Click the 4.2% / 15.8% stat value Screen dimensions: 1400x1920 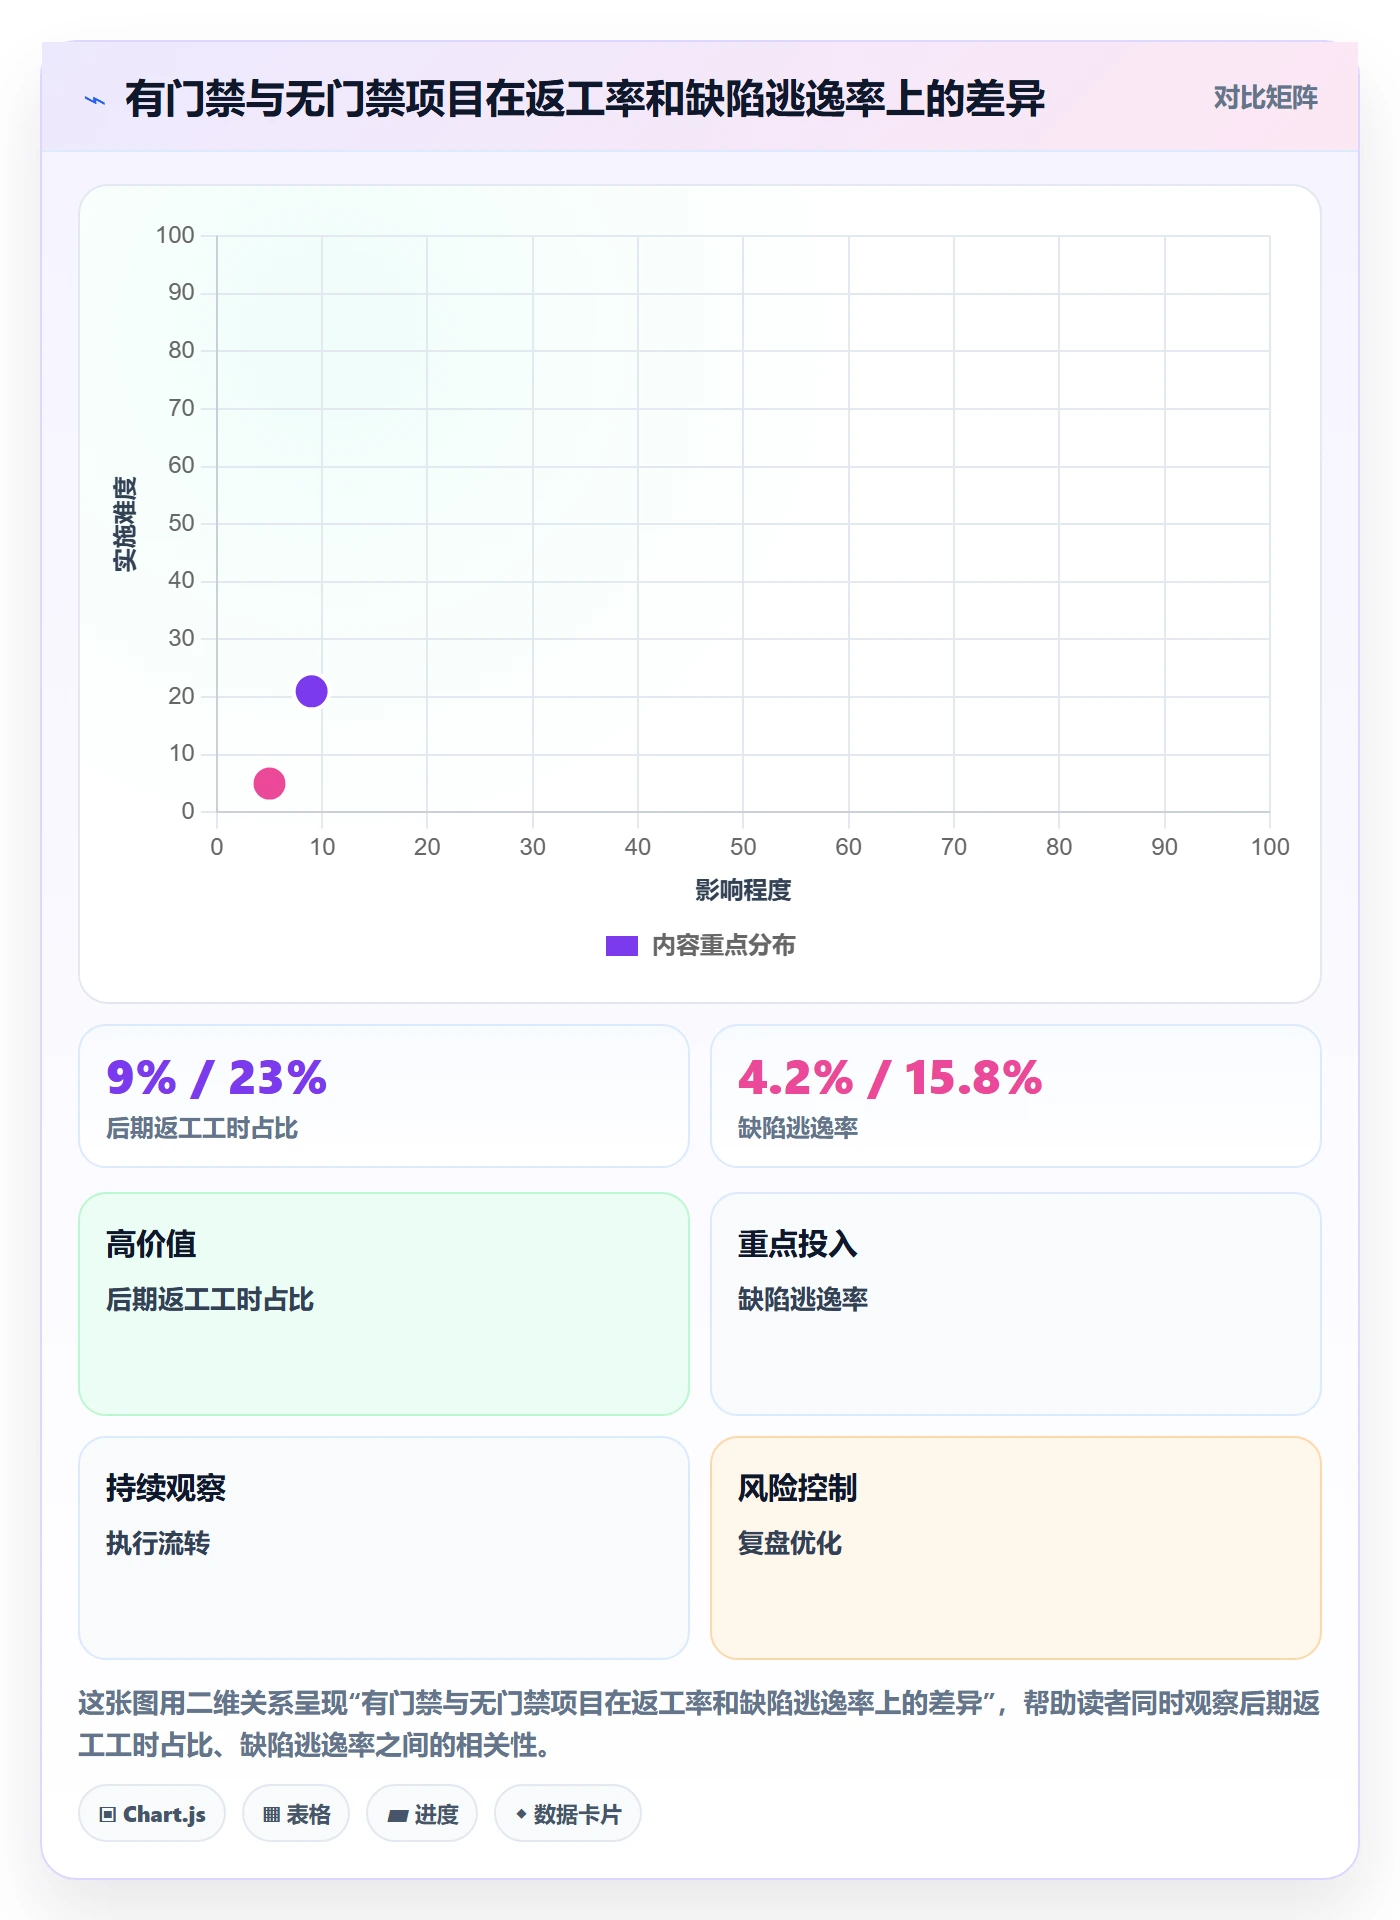coord(890,1078)
